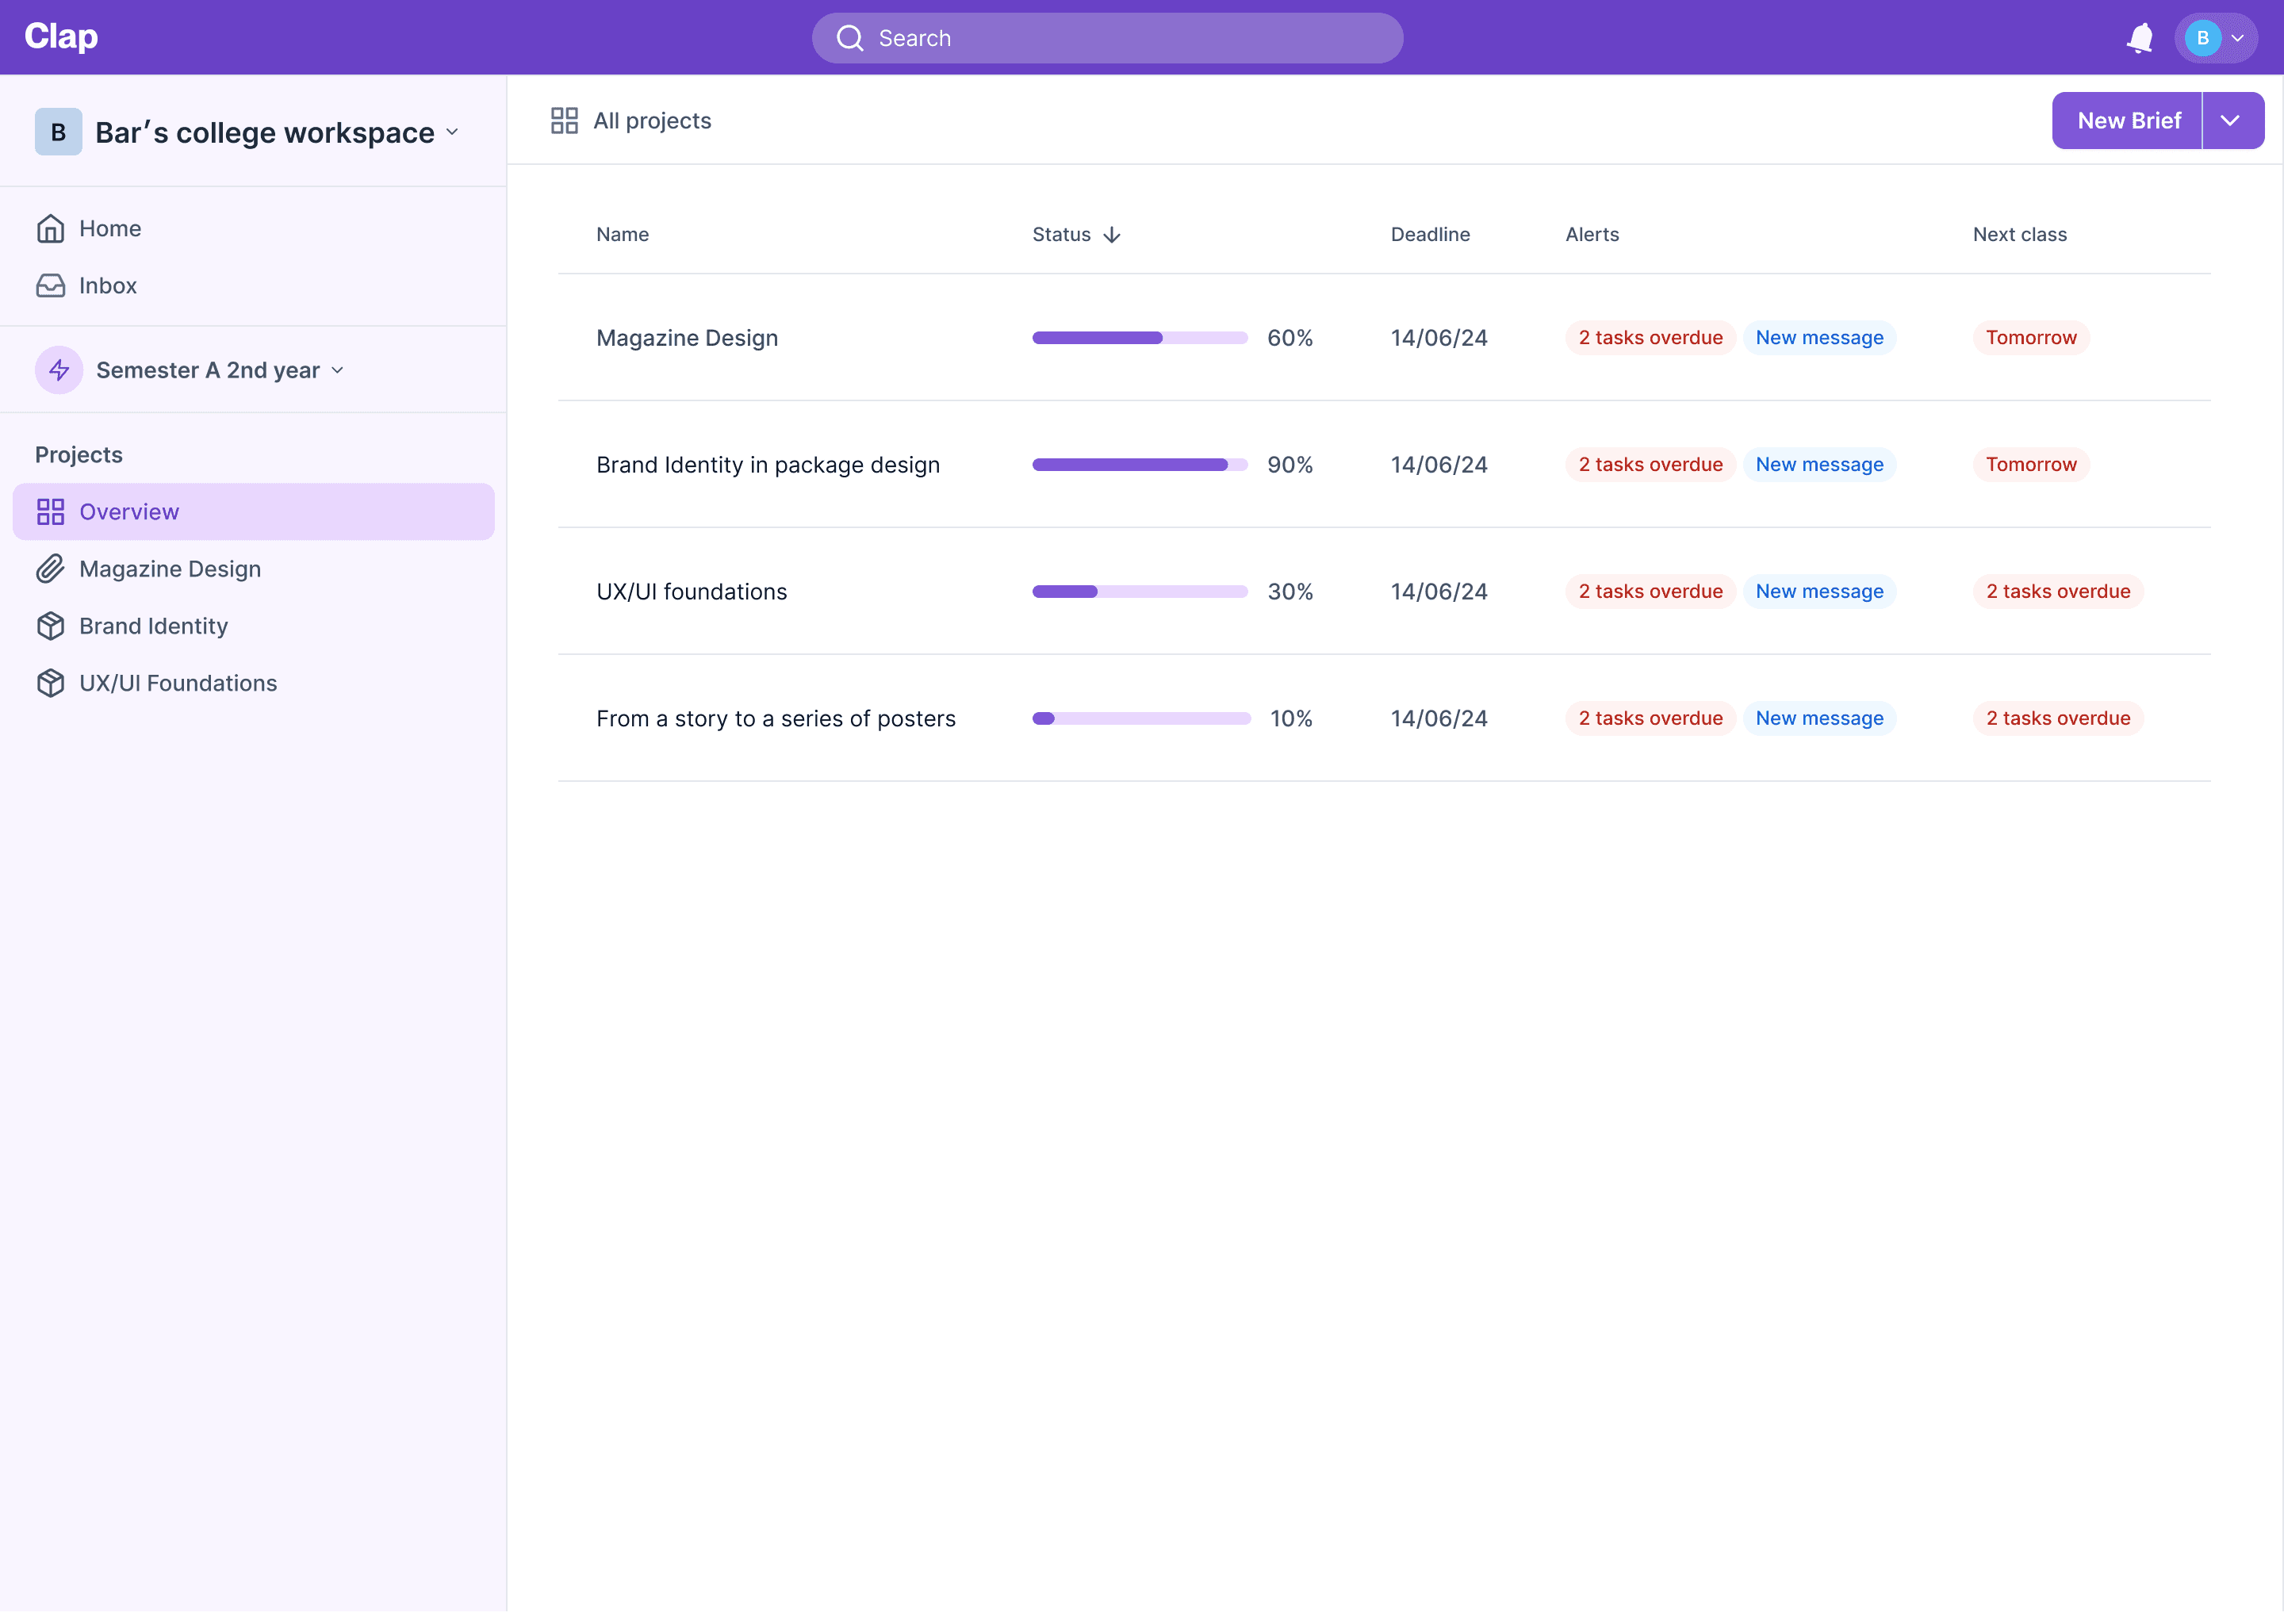Image resolution: width=2284 pixels, height=1624 pixels.
Task: Click into the Search field
Action: click(1120, 38)
